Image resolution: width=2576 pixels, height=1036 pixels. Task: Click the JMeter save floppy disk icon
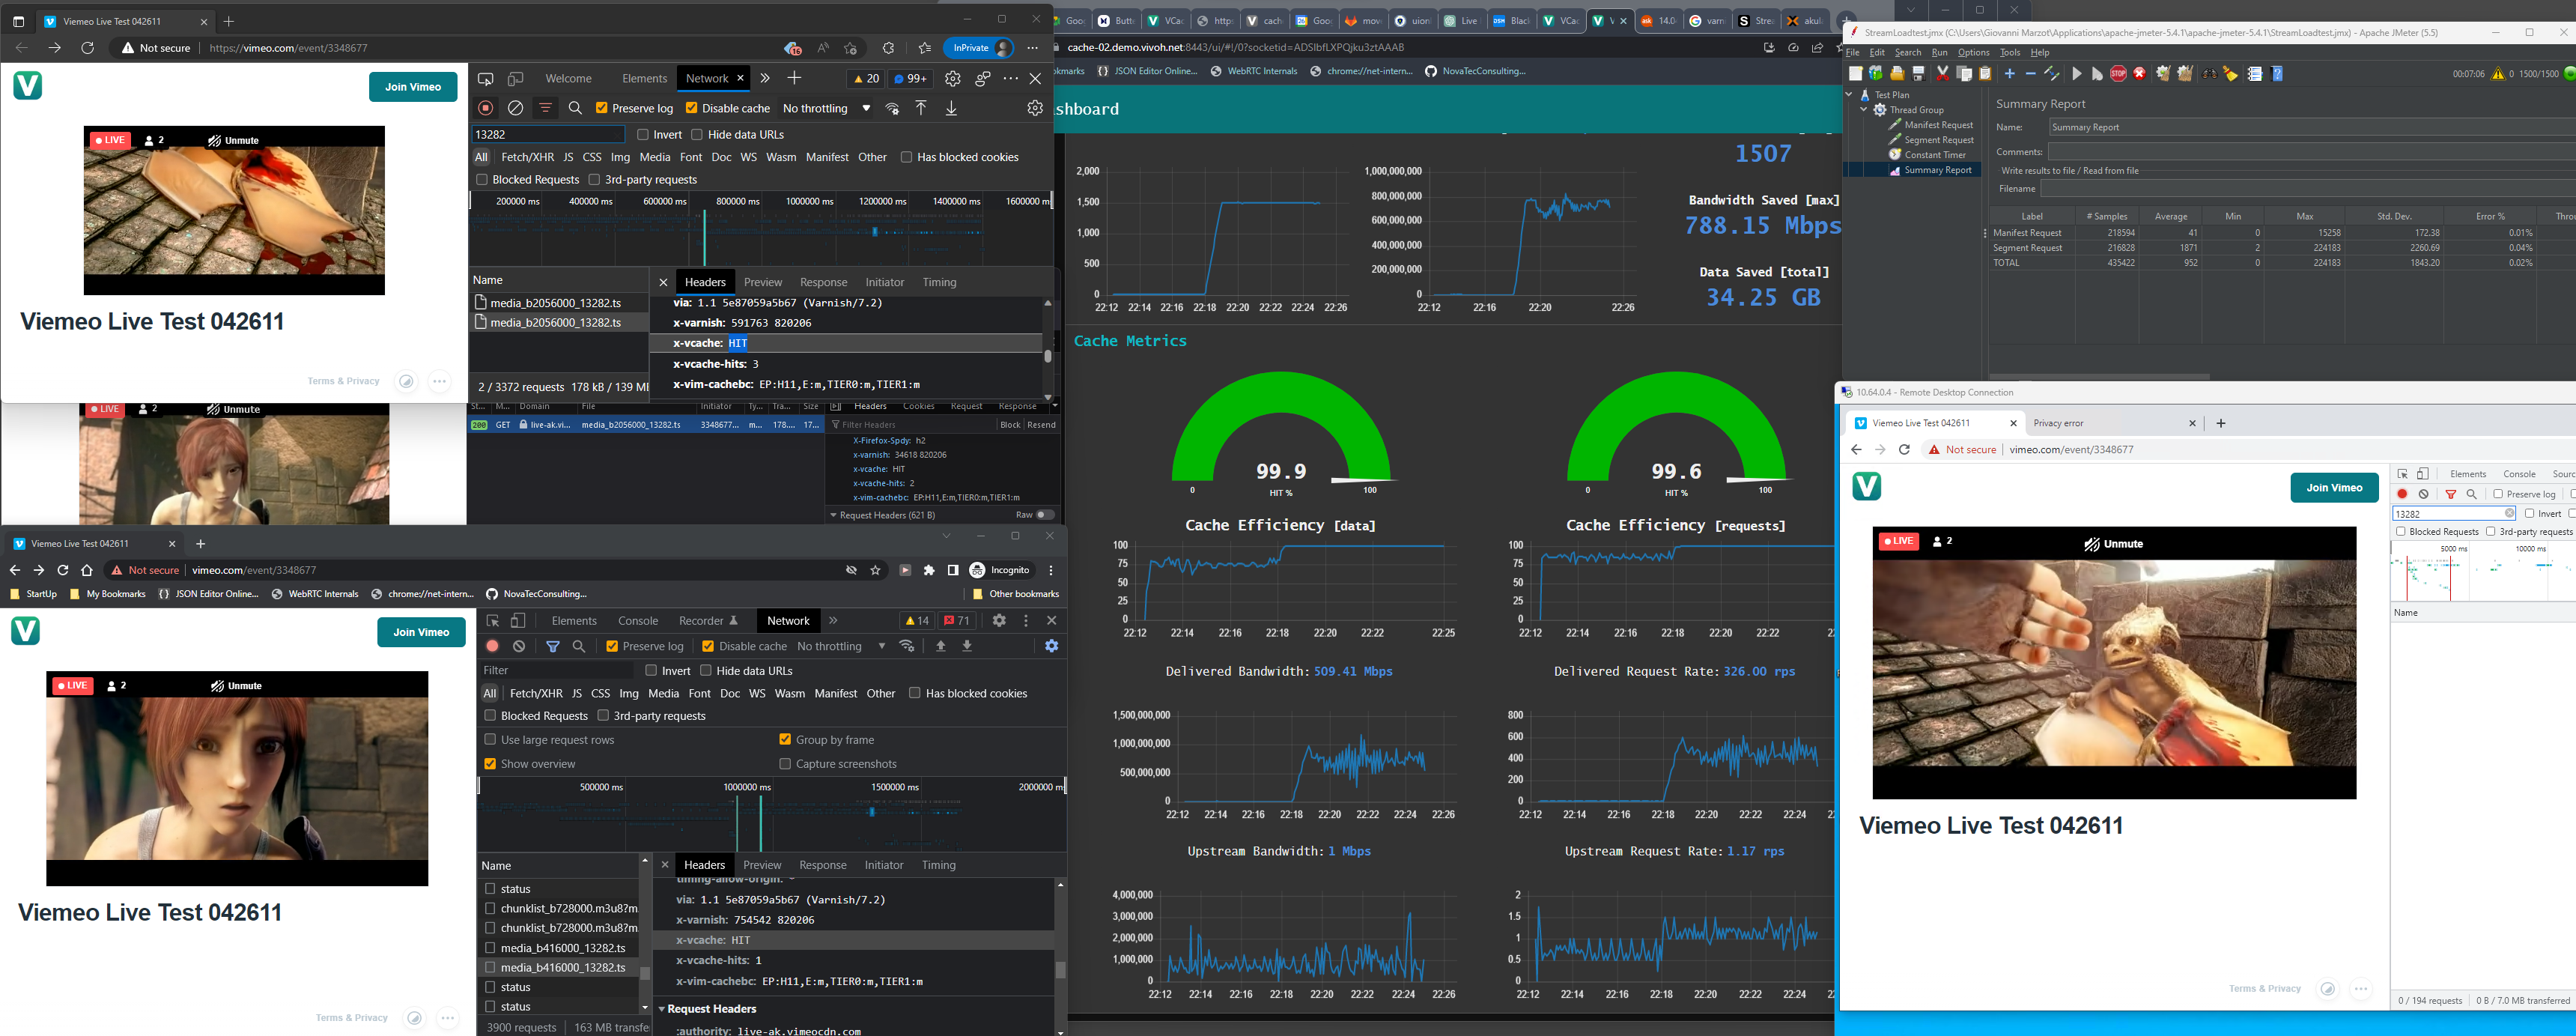point(1919,74)
